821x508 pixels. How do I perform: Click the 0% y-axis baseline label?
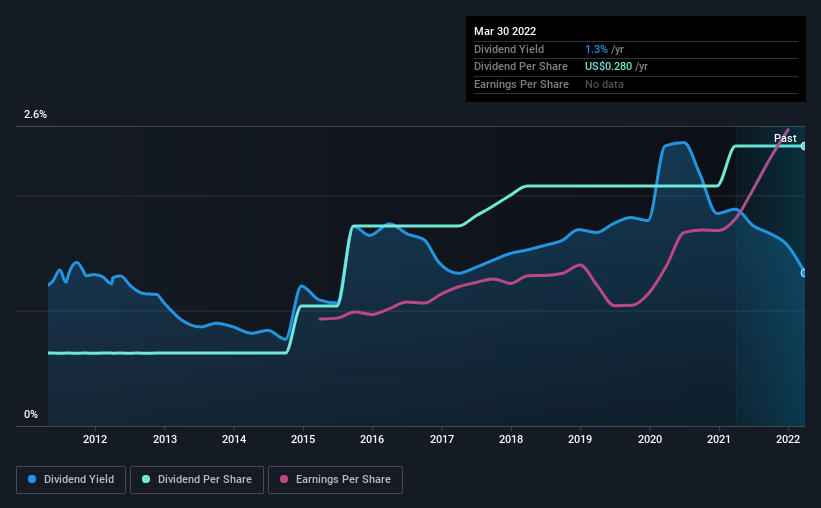click(31, 414)
